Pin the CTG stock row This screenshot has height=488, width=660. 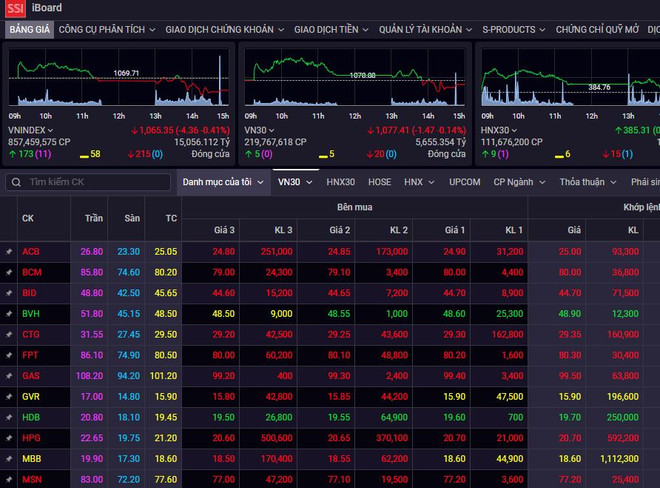[x=9, y=334]
